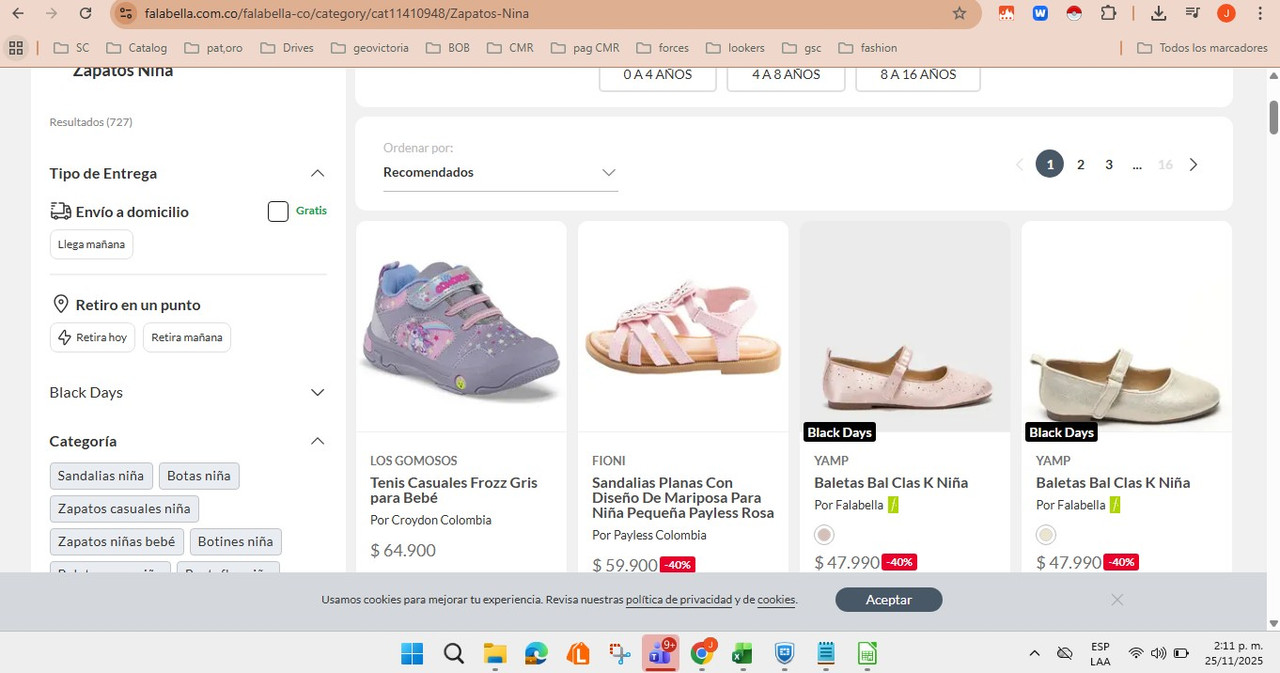Open the Todos los marcadores folder
The image size is (1280, 673).
[x=1200, y=47]
